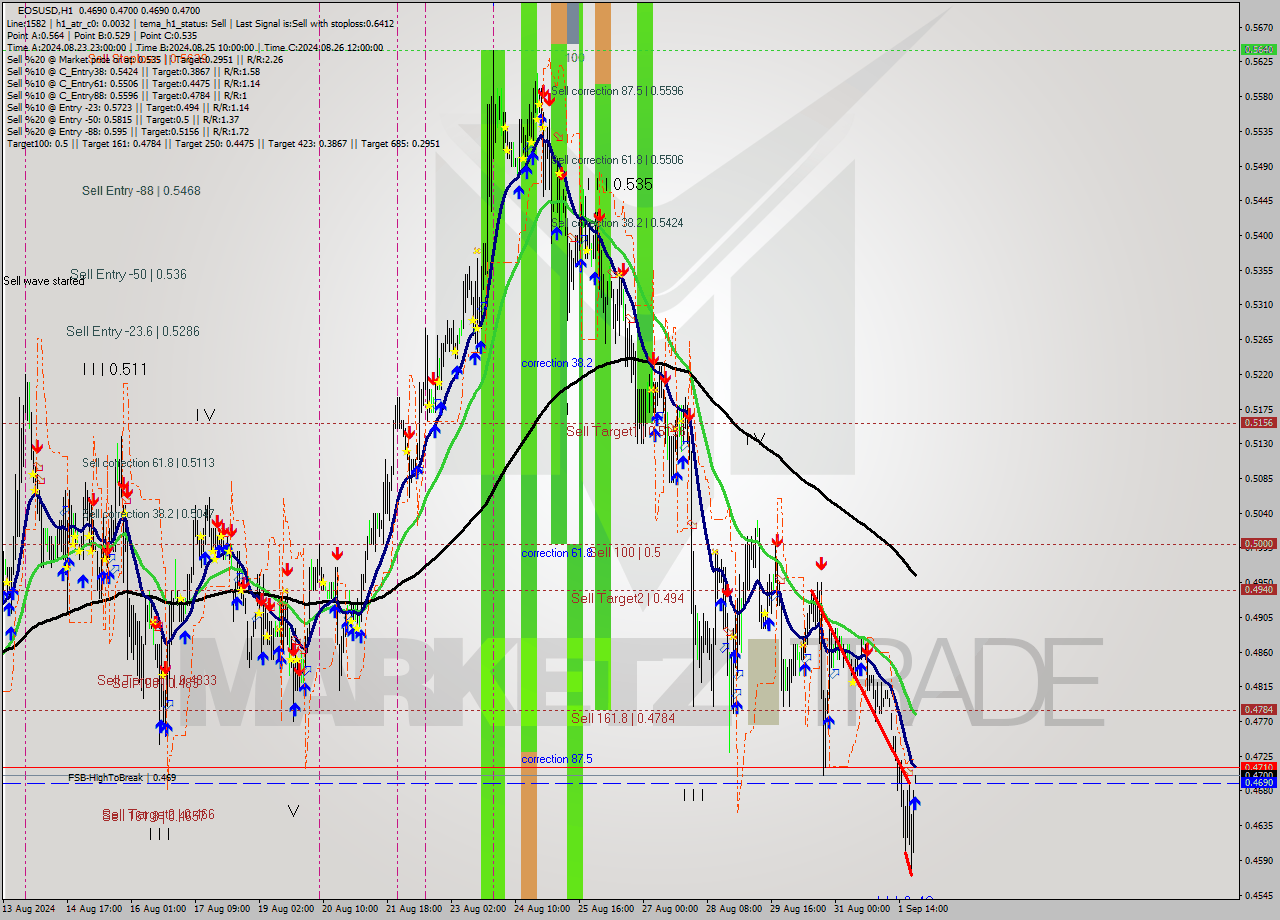This screenshot has height=920, width=1280.
Task: Click the '31 Aug 00:00' time label
Action: 863,909
